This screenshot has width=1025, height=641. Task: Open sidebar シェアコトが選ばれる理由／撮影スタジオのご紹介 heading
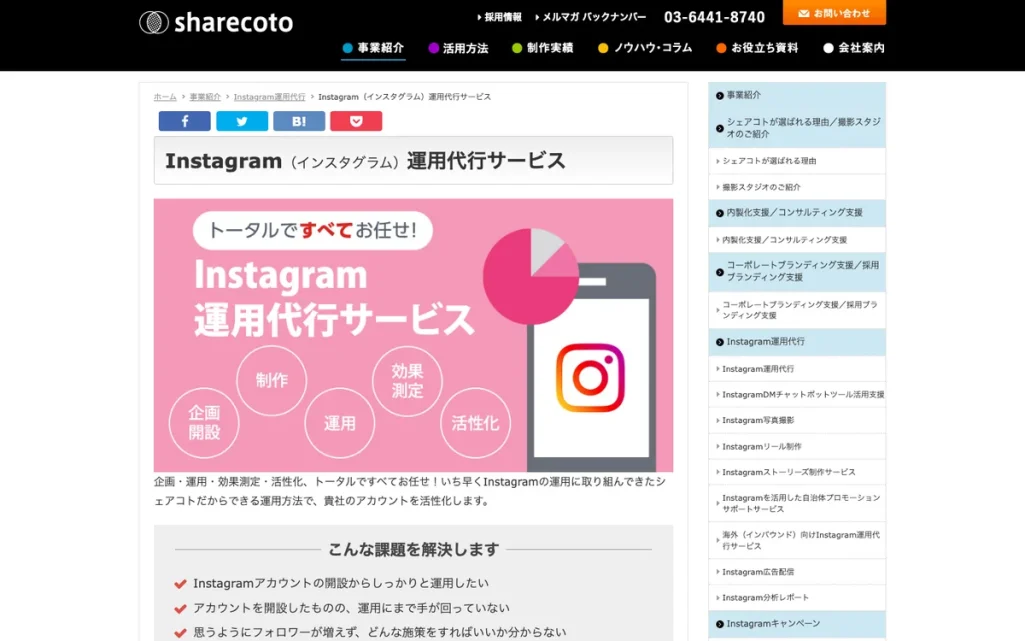[797, 128]
